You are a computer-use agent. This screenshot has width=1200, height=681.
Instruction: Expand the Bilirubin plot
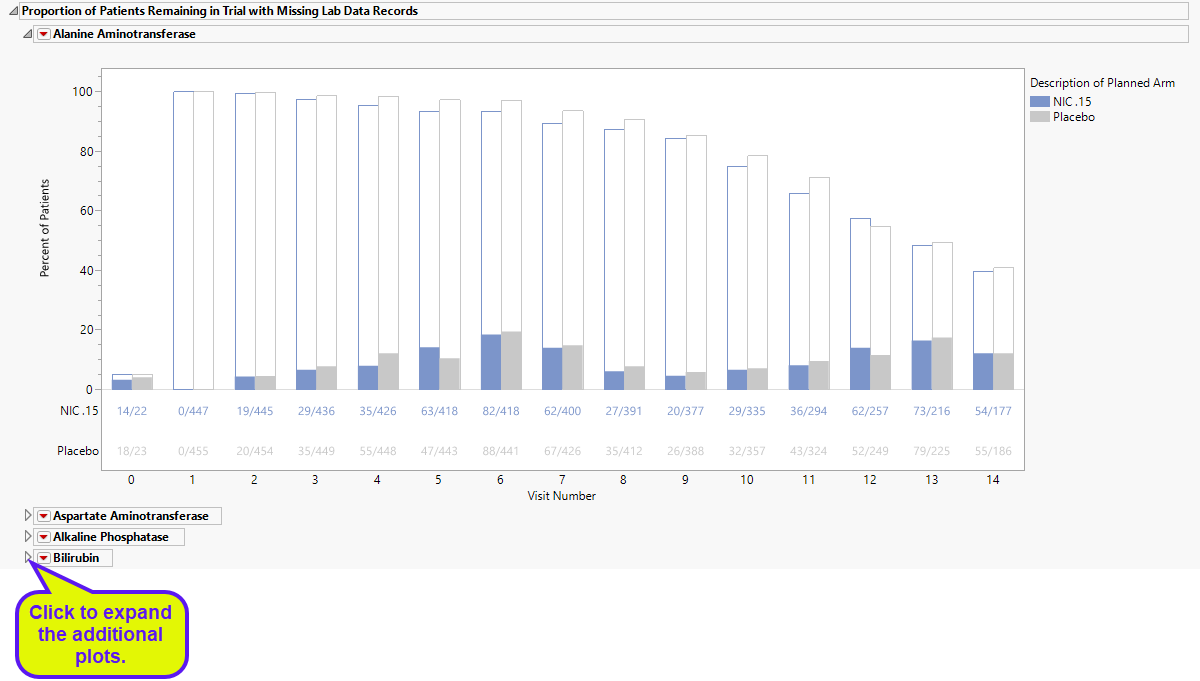[x=28, y=558]
